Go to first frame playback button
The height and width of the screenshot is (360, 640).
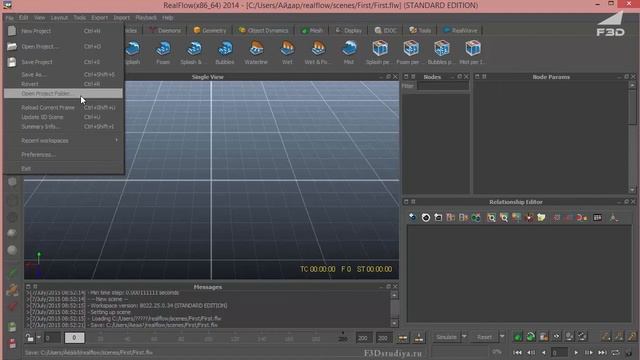pos(517,352)
